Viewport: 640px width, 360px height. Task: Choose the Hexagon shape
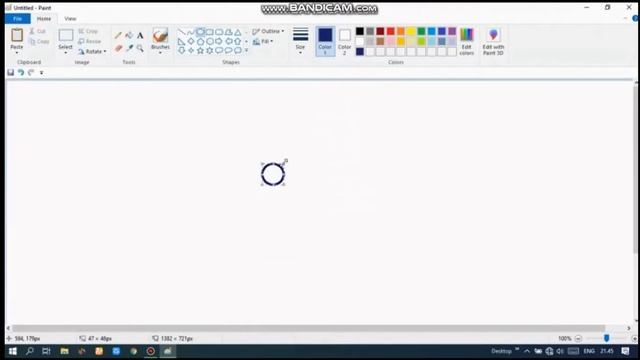tap(210, 41)
